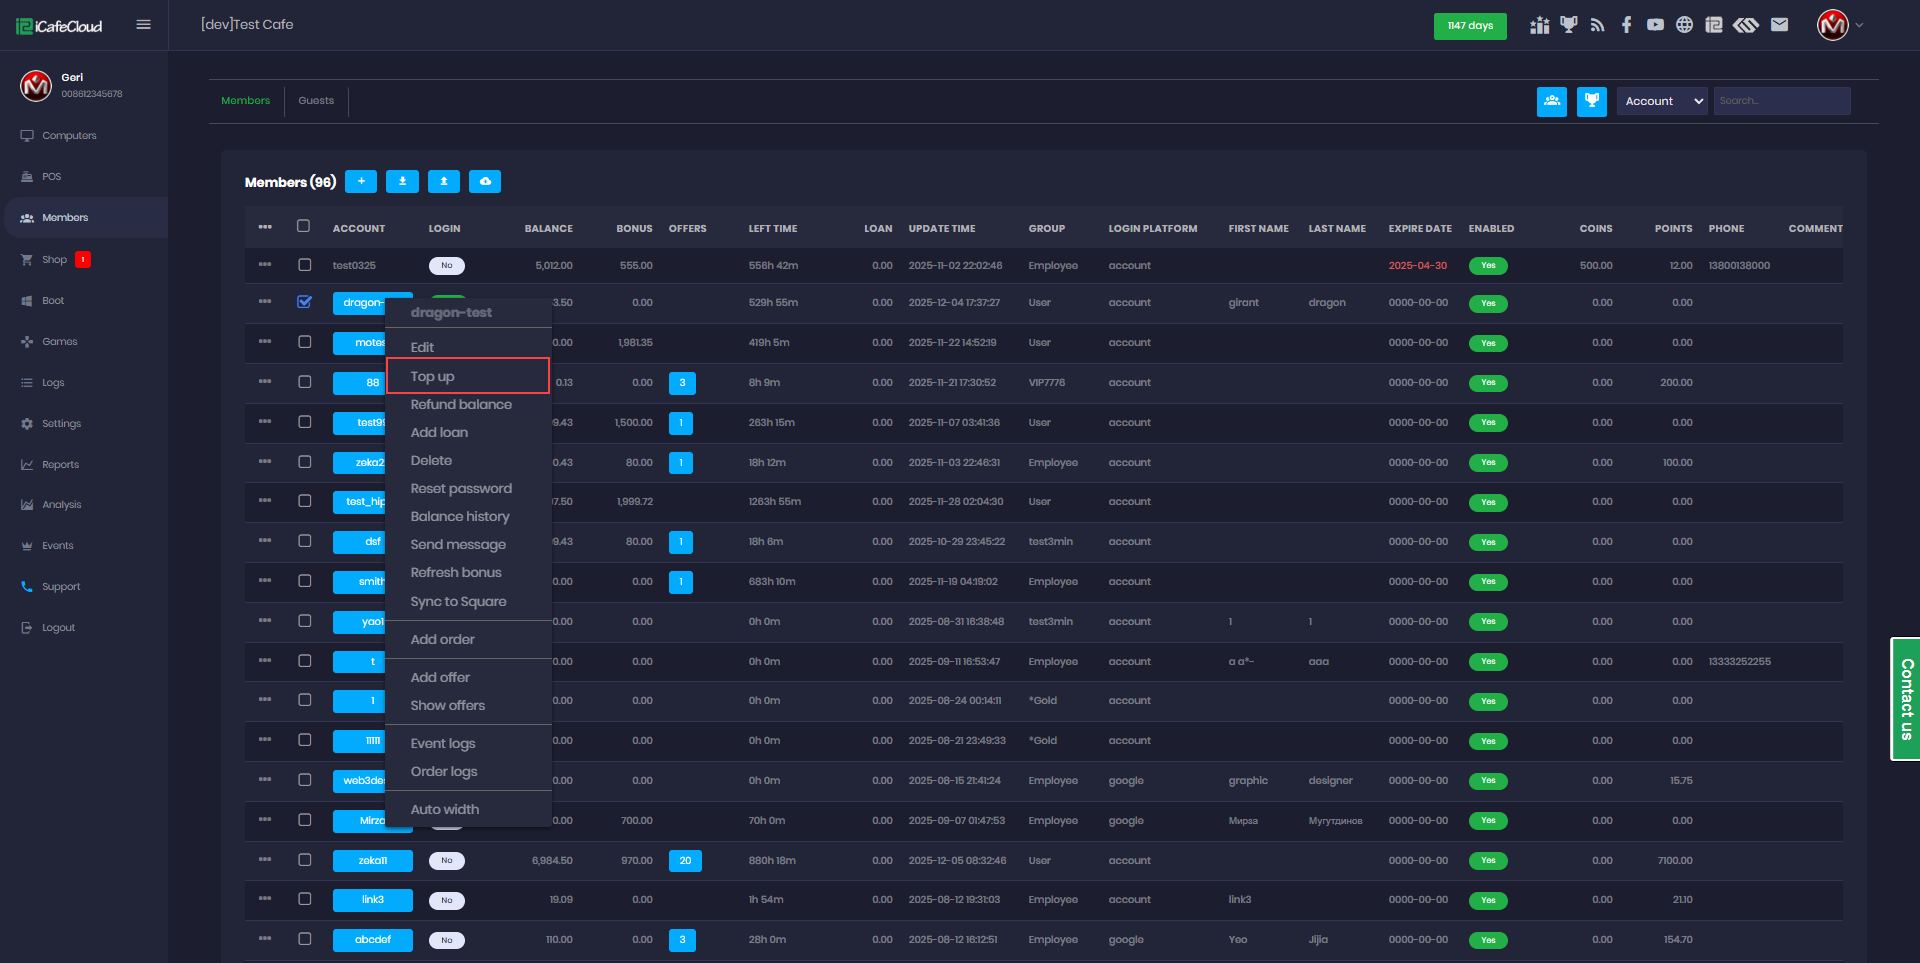Screen dimensions: 1920x963
Task: Open the Account search filter dropdown
Action: 1661,101
